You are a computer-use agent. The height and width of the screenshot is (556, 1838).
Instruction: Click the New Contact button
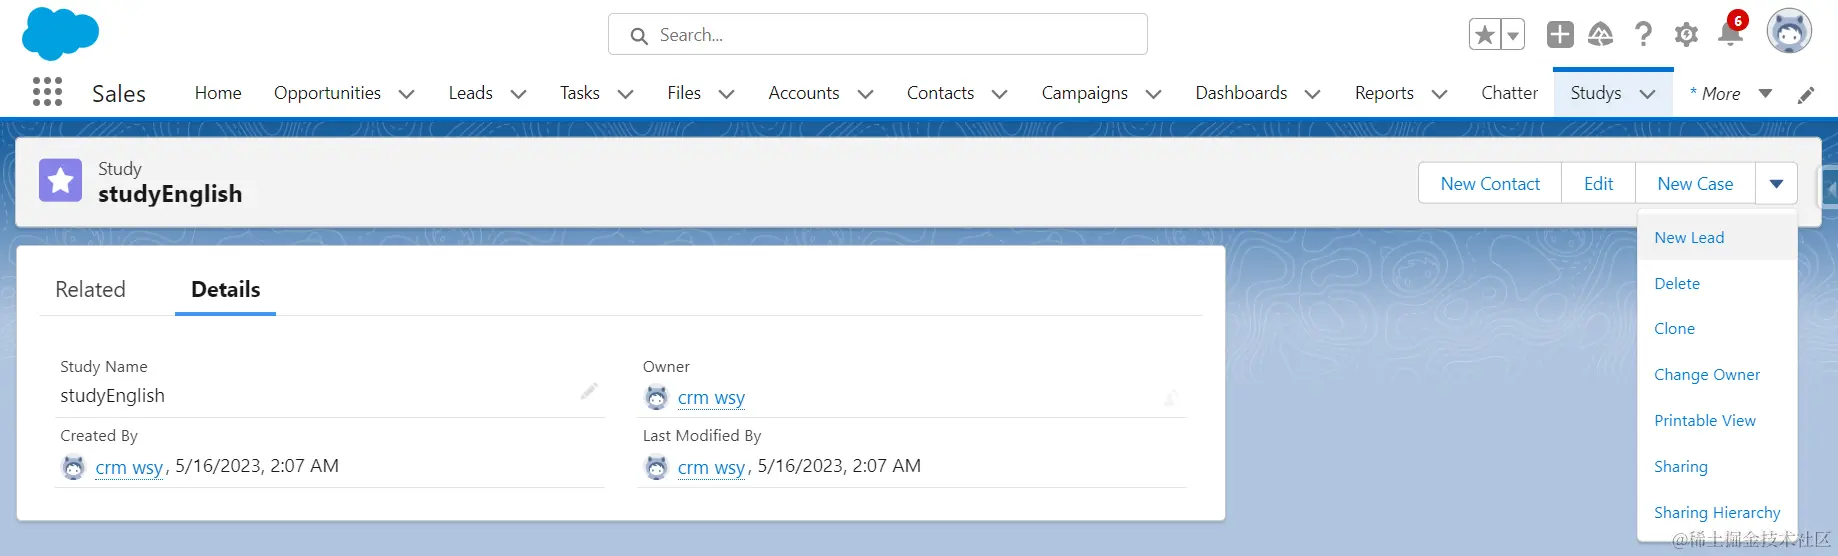pos(1490,183)
